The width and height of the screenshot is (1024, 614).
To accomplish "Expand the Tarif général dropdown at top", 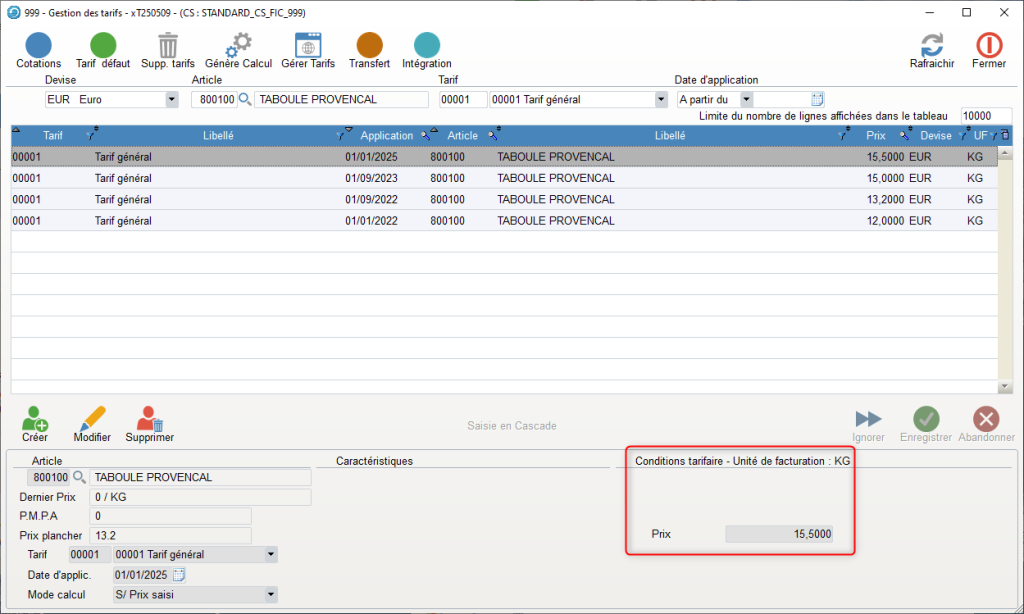I will (661, 100).
